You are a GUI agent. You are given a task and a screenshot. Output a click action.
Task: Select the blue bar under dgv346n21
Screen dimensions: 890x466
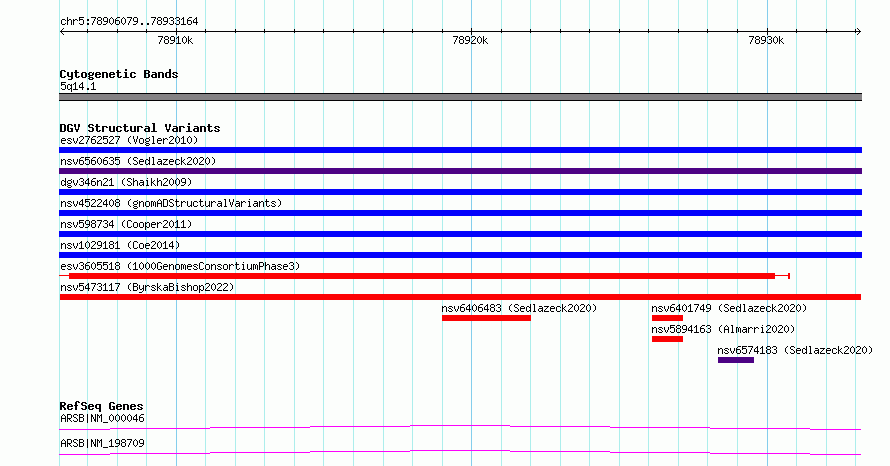pos(460,192)
